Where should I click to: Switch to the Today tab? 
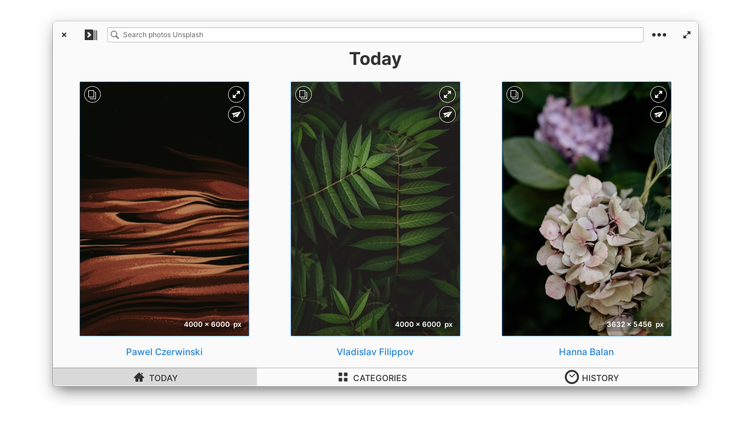tap(155, 377)
